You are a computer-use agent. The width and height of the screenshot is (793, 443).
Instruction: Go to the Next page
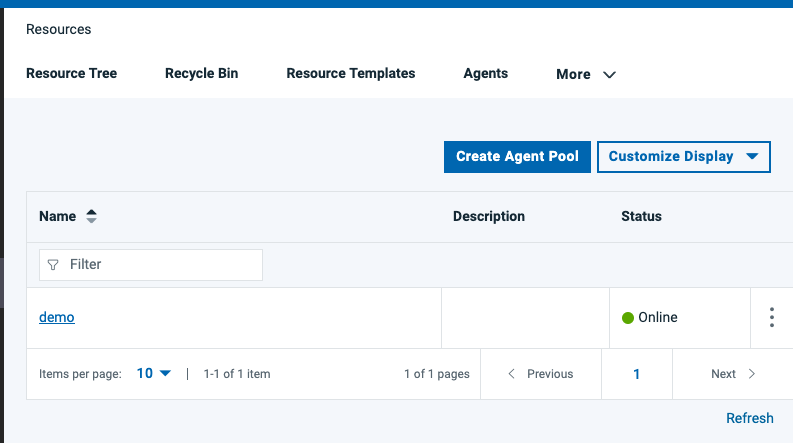[x=733, y=374]
